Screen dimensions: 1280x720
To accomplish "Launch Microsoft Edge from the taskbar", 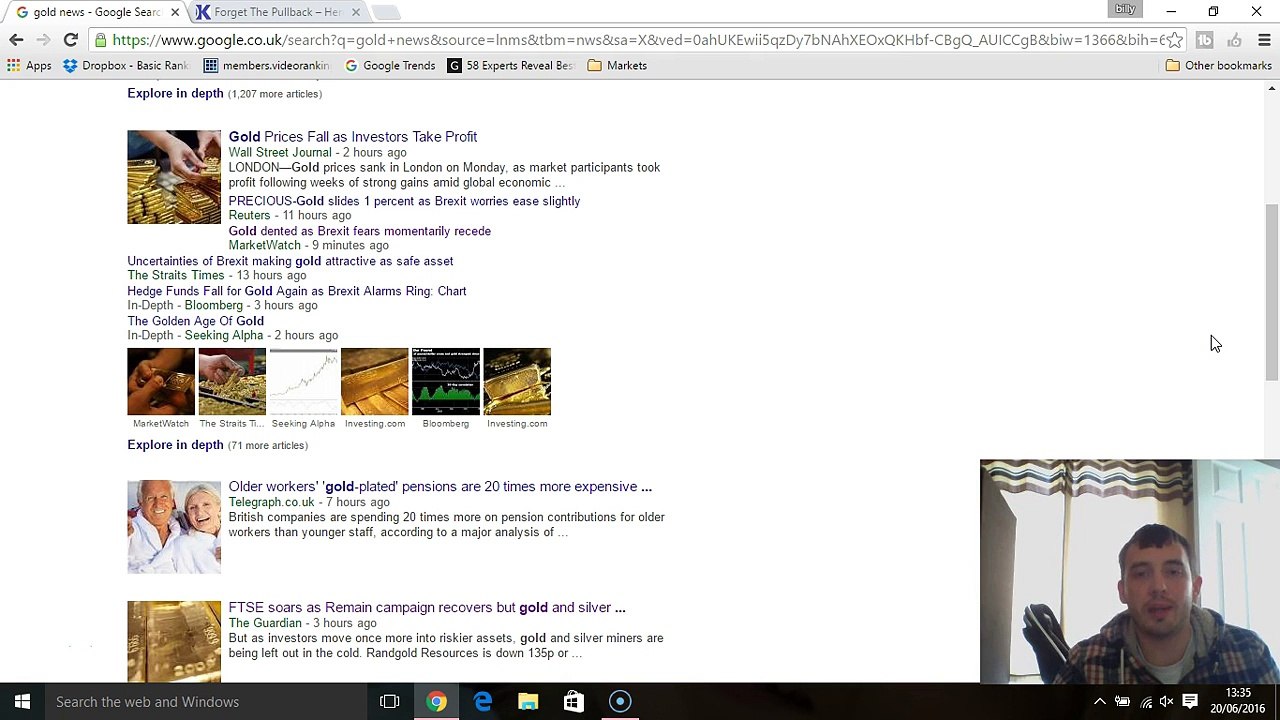I will (x=482, y=702).
